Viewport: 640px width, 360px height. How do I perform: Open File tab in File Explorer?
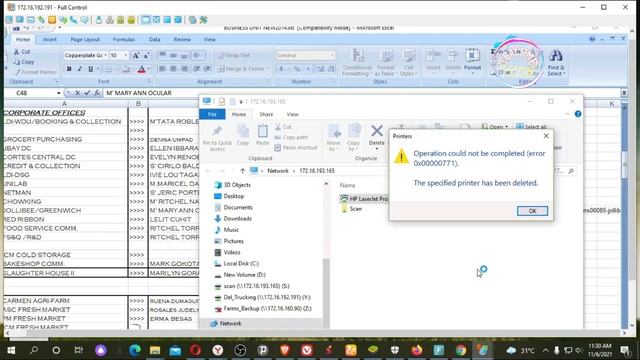pyautogui.click(x=212, y=114)
